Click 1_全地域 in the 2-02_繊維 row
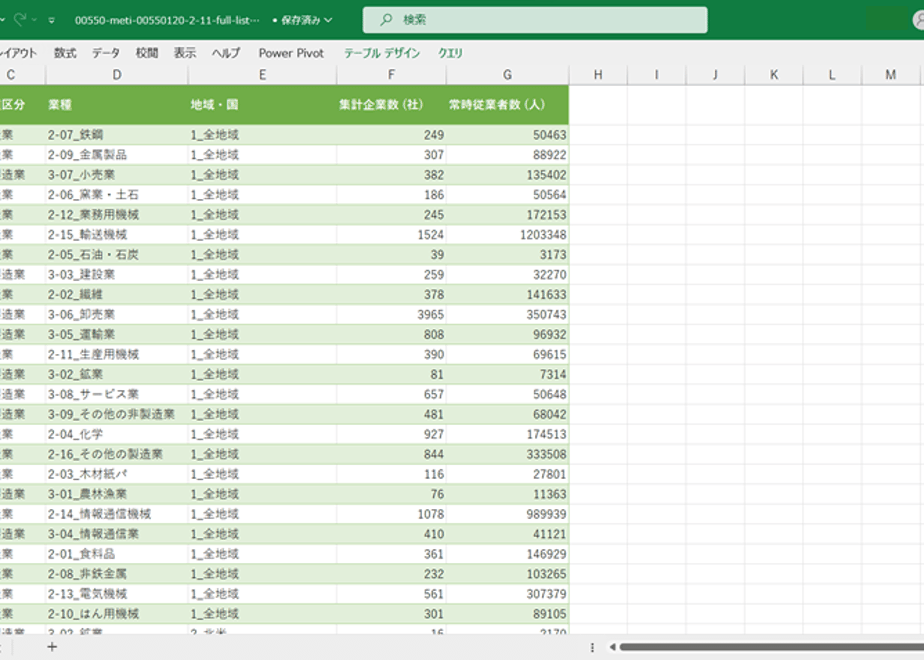This screenshot has width=924, height=660. (262, 295)
